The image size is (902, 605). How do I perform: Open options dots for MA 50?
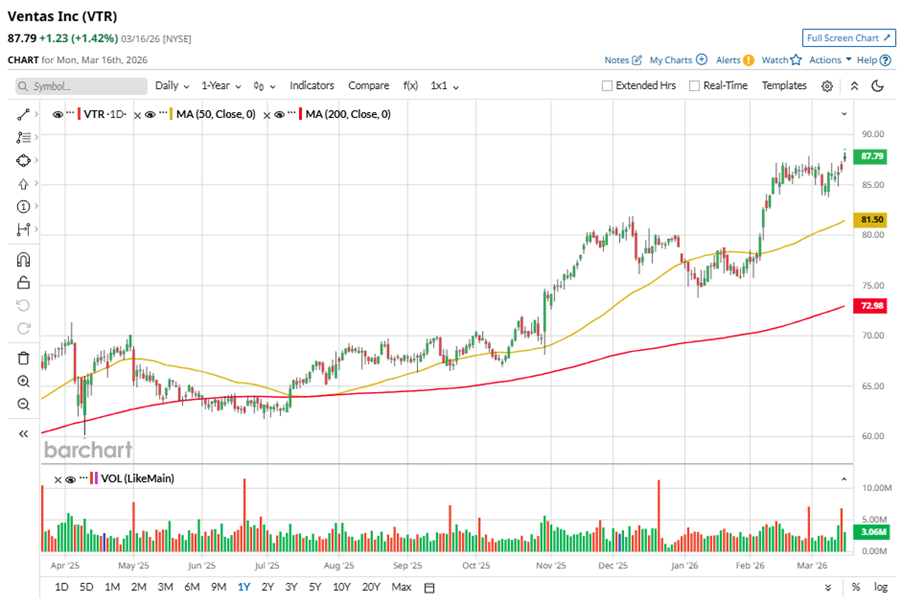pyautogui.click(x=163, y=113)
